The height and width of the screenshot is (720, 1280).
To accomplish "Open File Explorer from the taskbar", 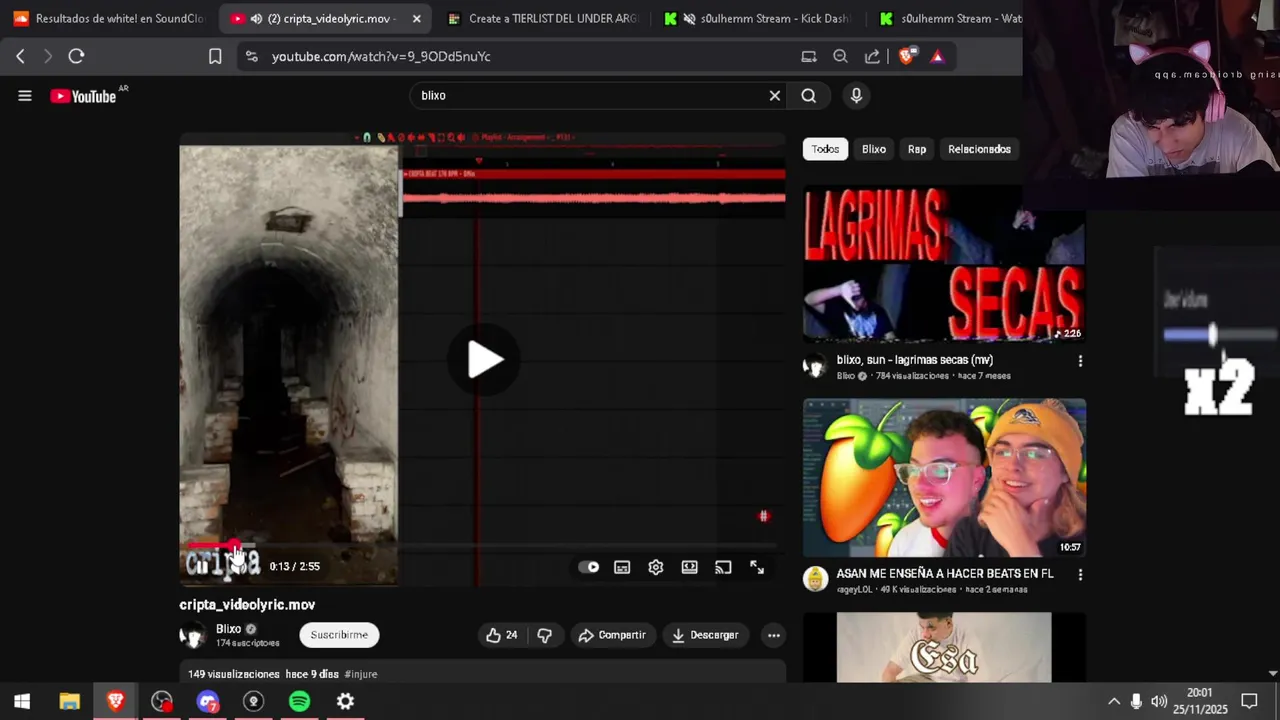I will 69,702.
